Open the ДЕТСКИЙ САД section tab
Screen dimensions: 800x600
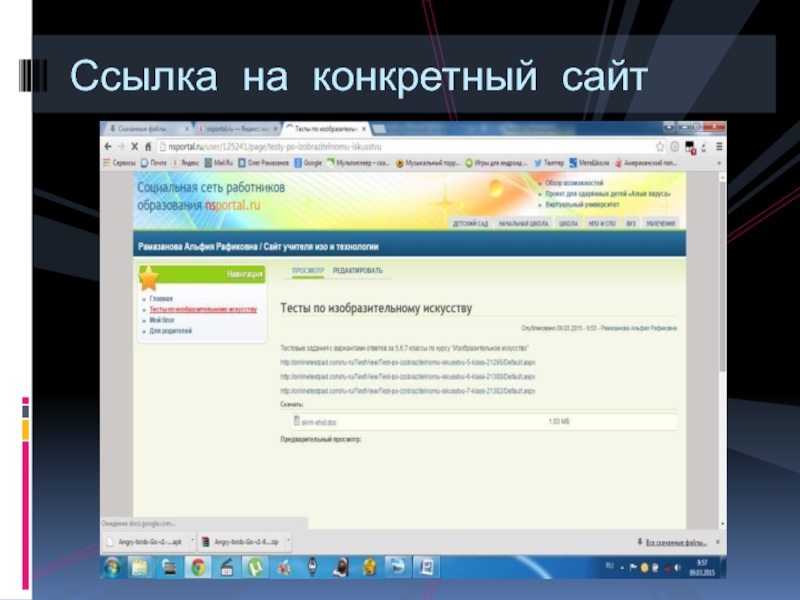pyautogui.click(x=470, y=223)
